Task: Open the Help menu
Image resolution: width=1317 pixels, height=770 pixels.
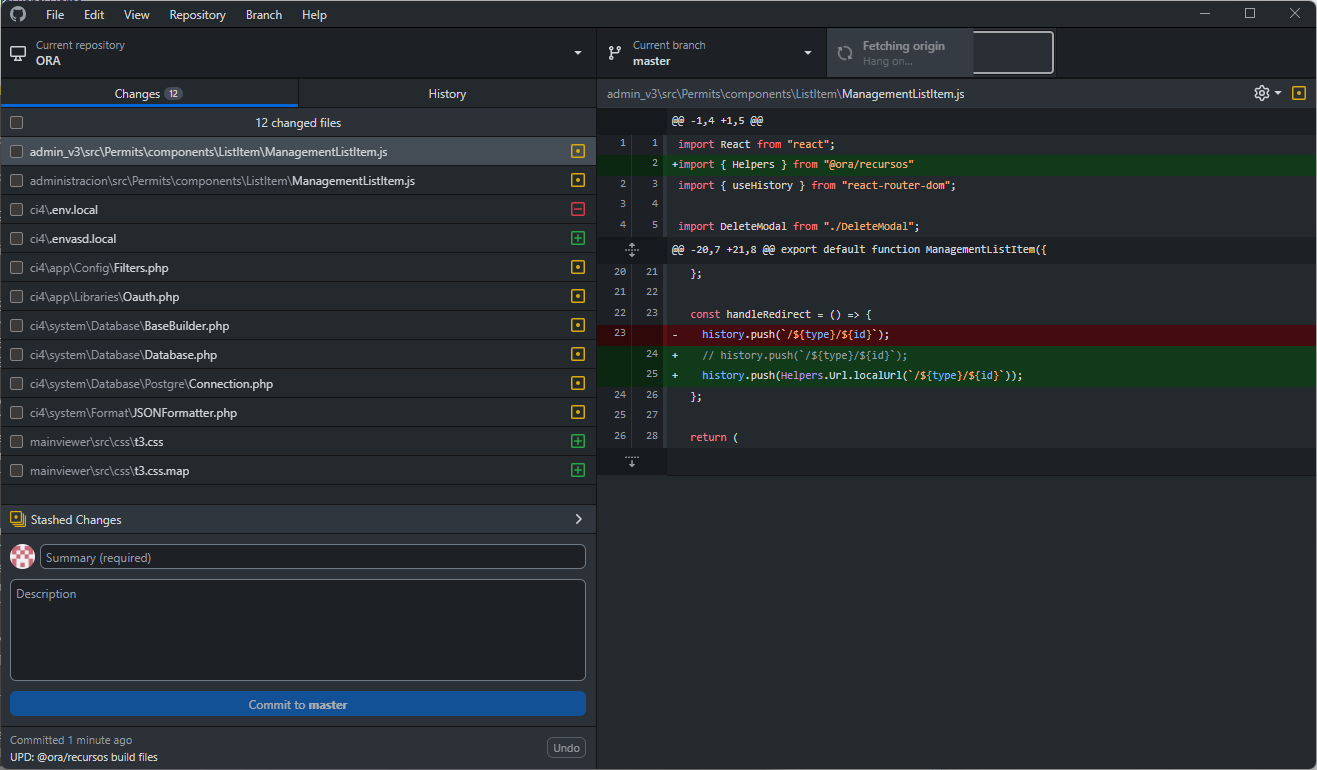Action: click(314, 15)
